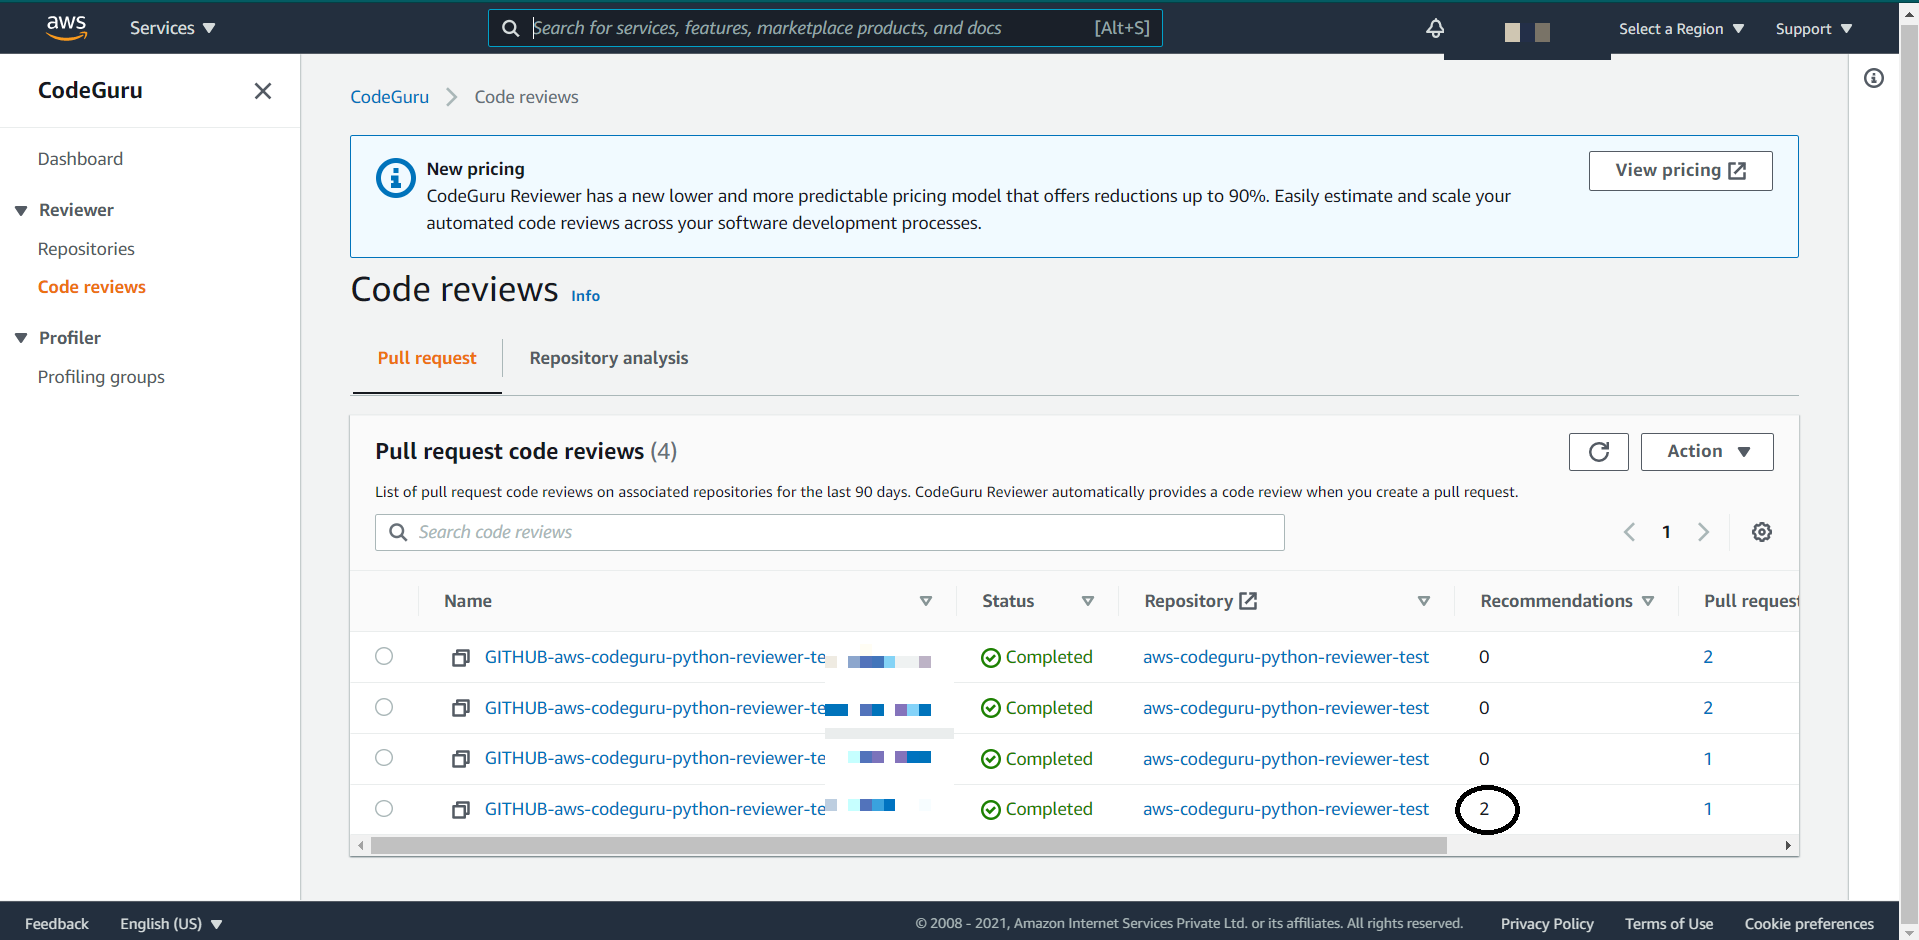
Task: Click copy icon in first review row
Action: [x=460, y=658]
